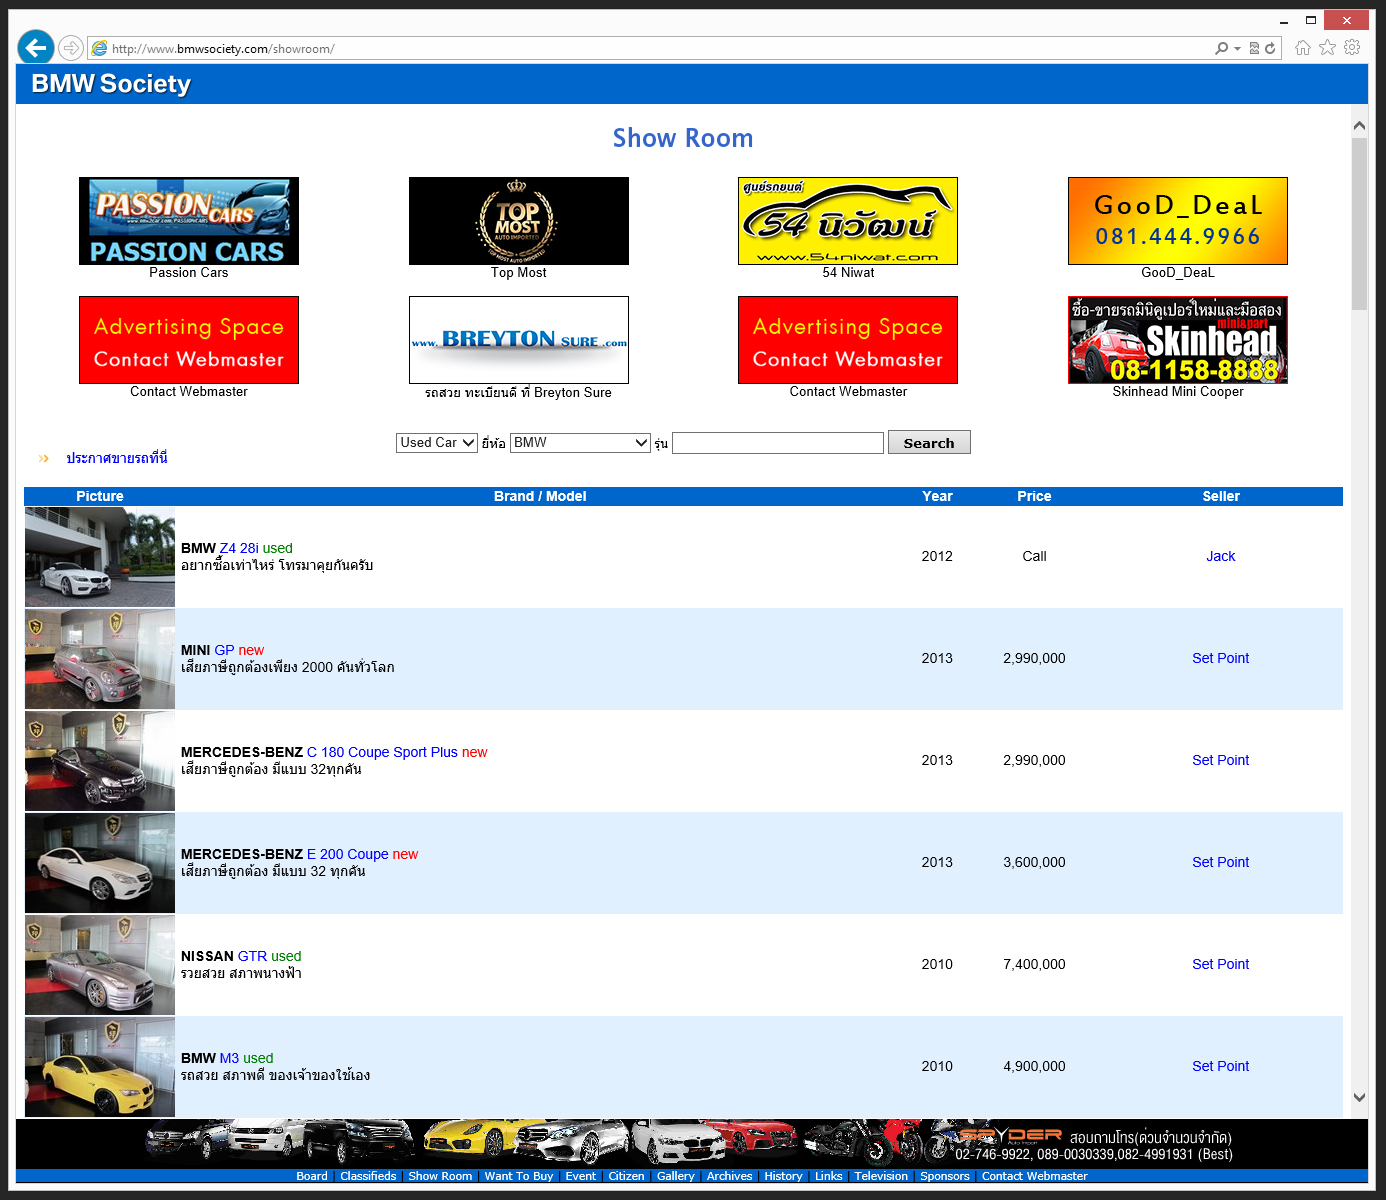This screenshot has width=1386, height=1200.
Task: Open Citizen in the footer menu
Action: coord(627,1176)
